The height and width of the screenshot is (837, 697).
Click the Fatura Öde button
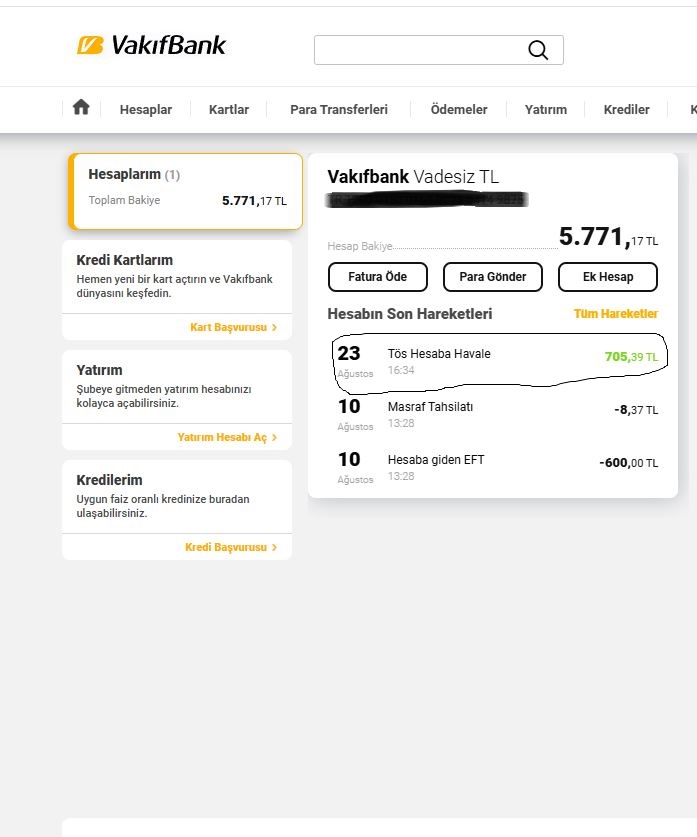pyautogui.click(x=378, y=277)
